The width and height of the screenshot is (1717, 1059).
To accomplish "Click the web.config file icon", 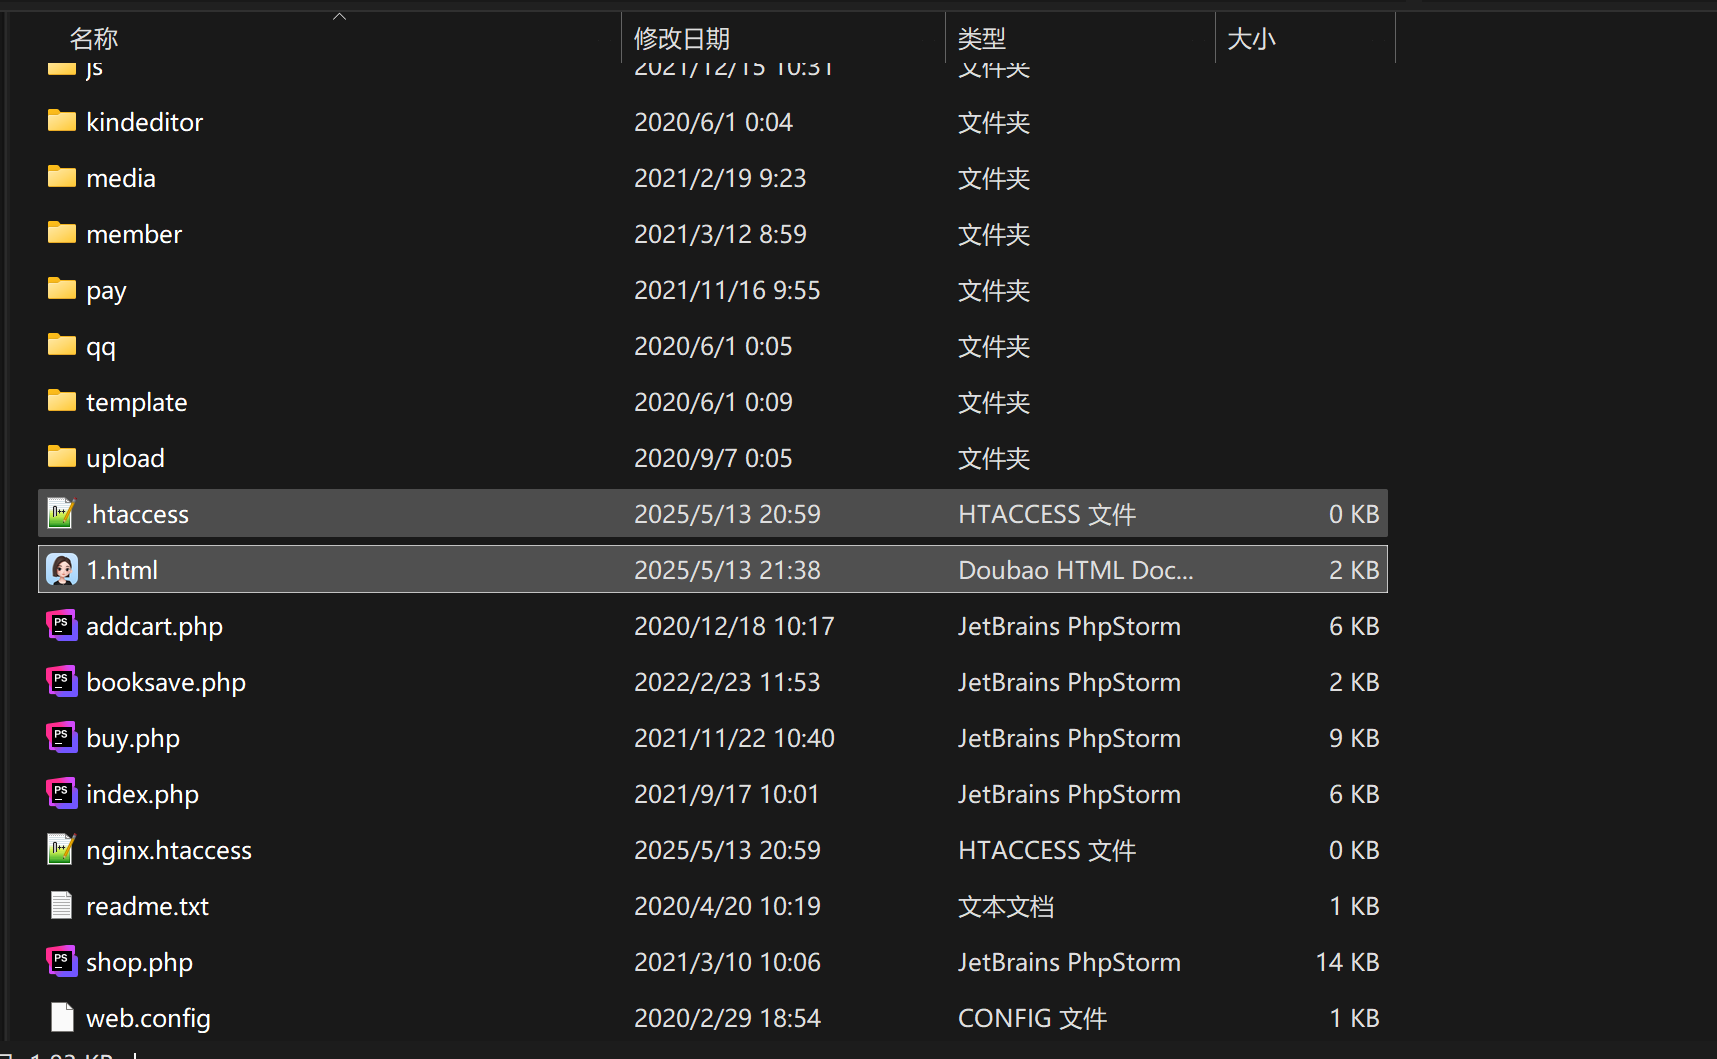I will 61,1018.
